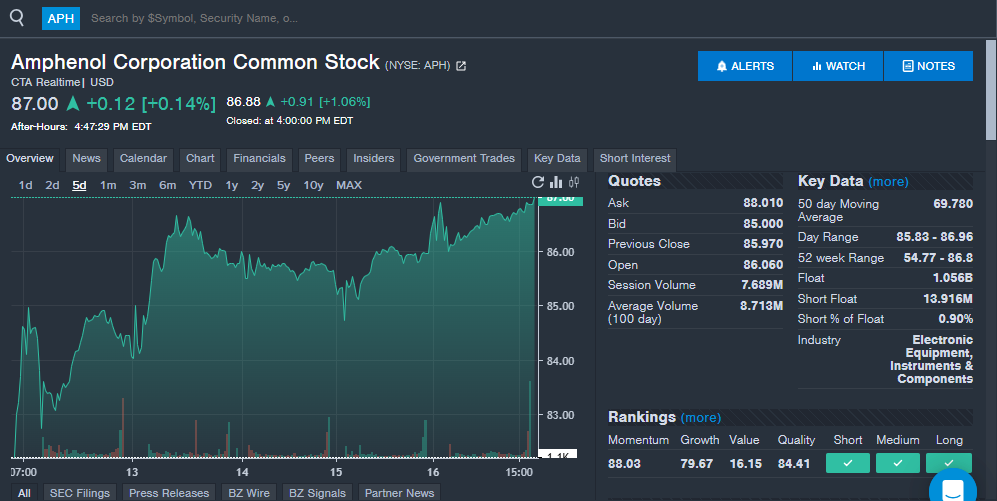The width and height of the screenshot is (997, 501).
Task: Click the Momentum score 88.03
Action: click(x=624, y=463)
